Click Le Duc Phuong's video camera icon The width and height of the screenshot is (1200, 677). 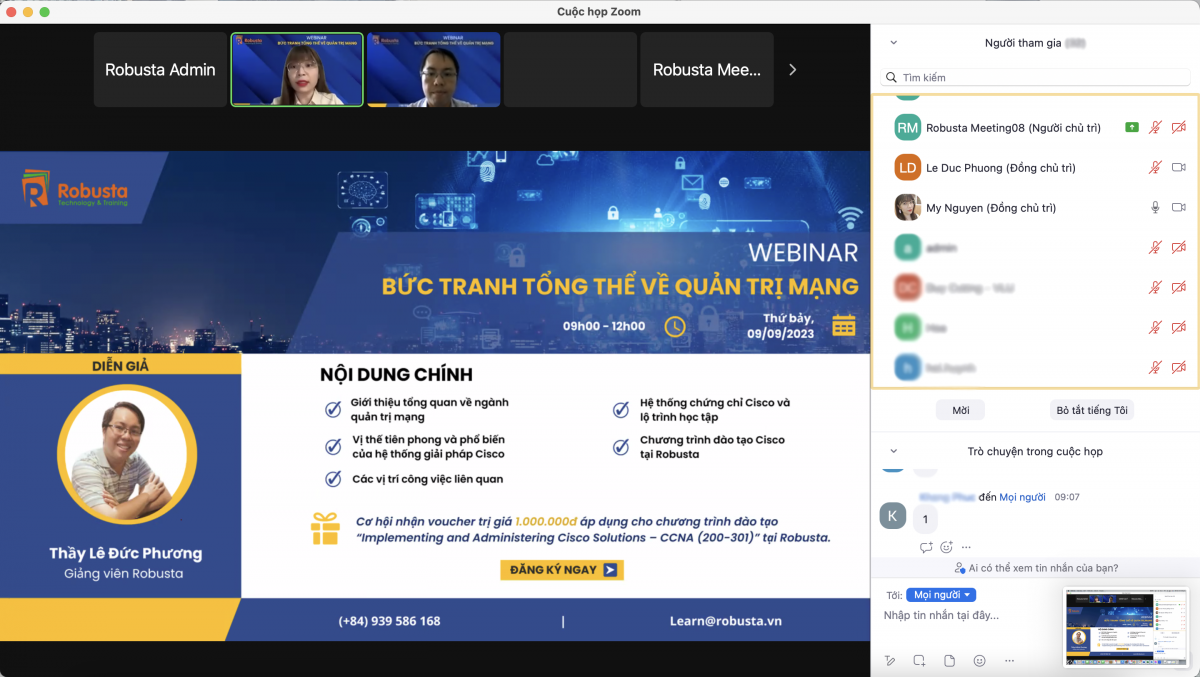1179,167
